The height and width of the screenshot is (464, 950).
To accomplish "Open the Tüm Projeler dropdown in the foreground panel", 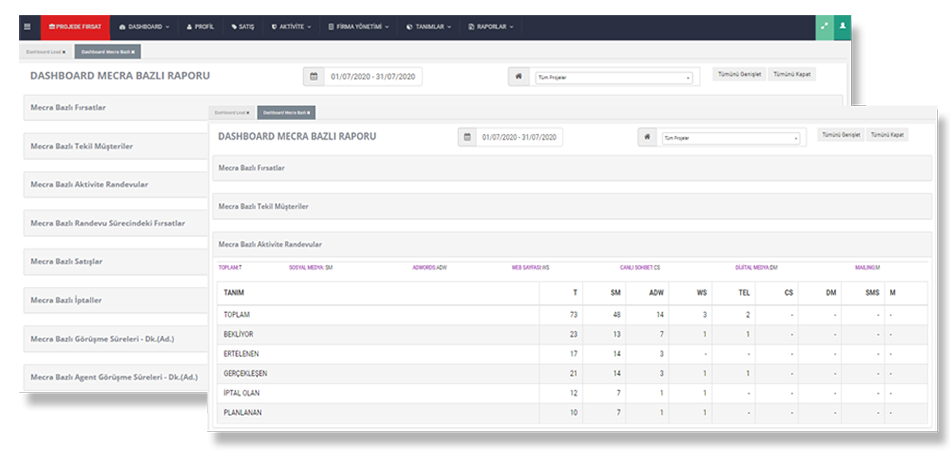I will coord(730,138).
